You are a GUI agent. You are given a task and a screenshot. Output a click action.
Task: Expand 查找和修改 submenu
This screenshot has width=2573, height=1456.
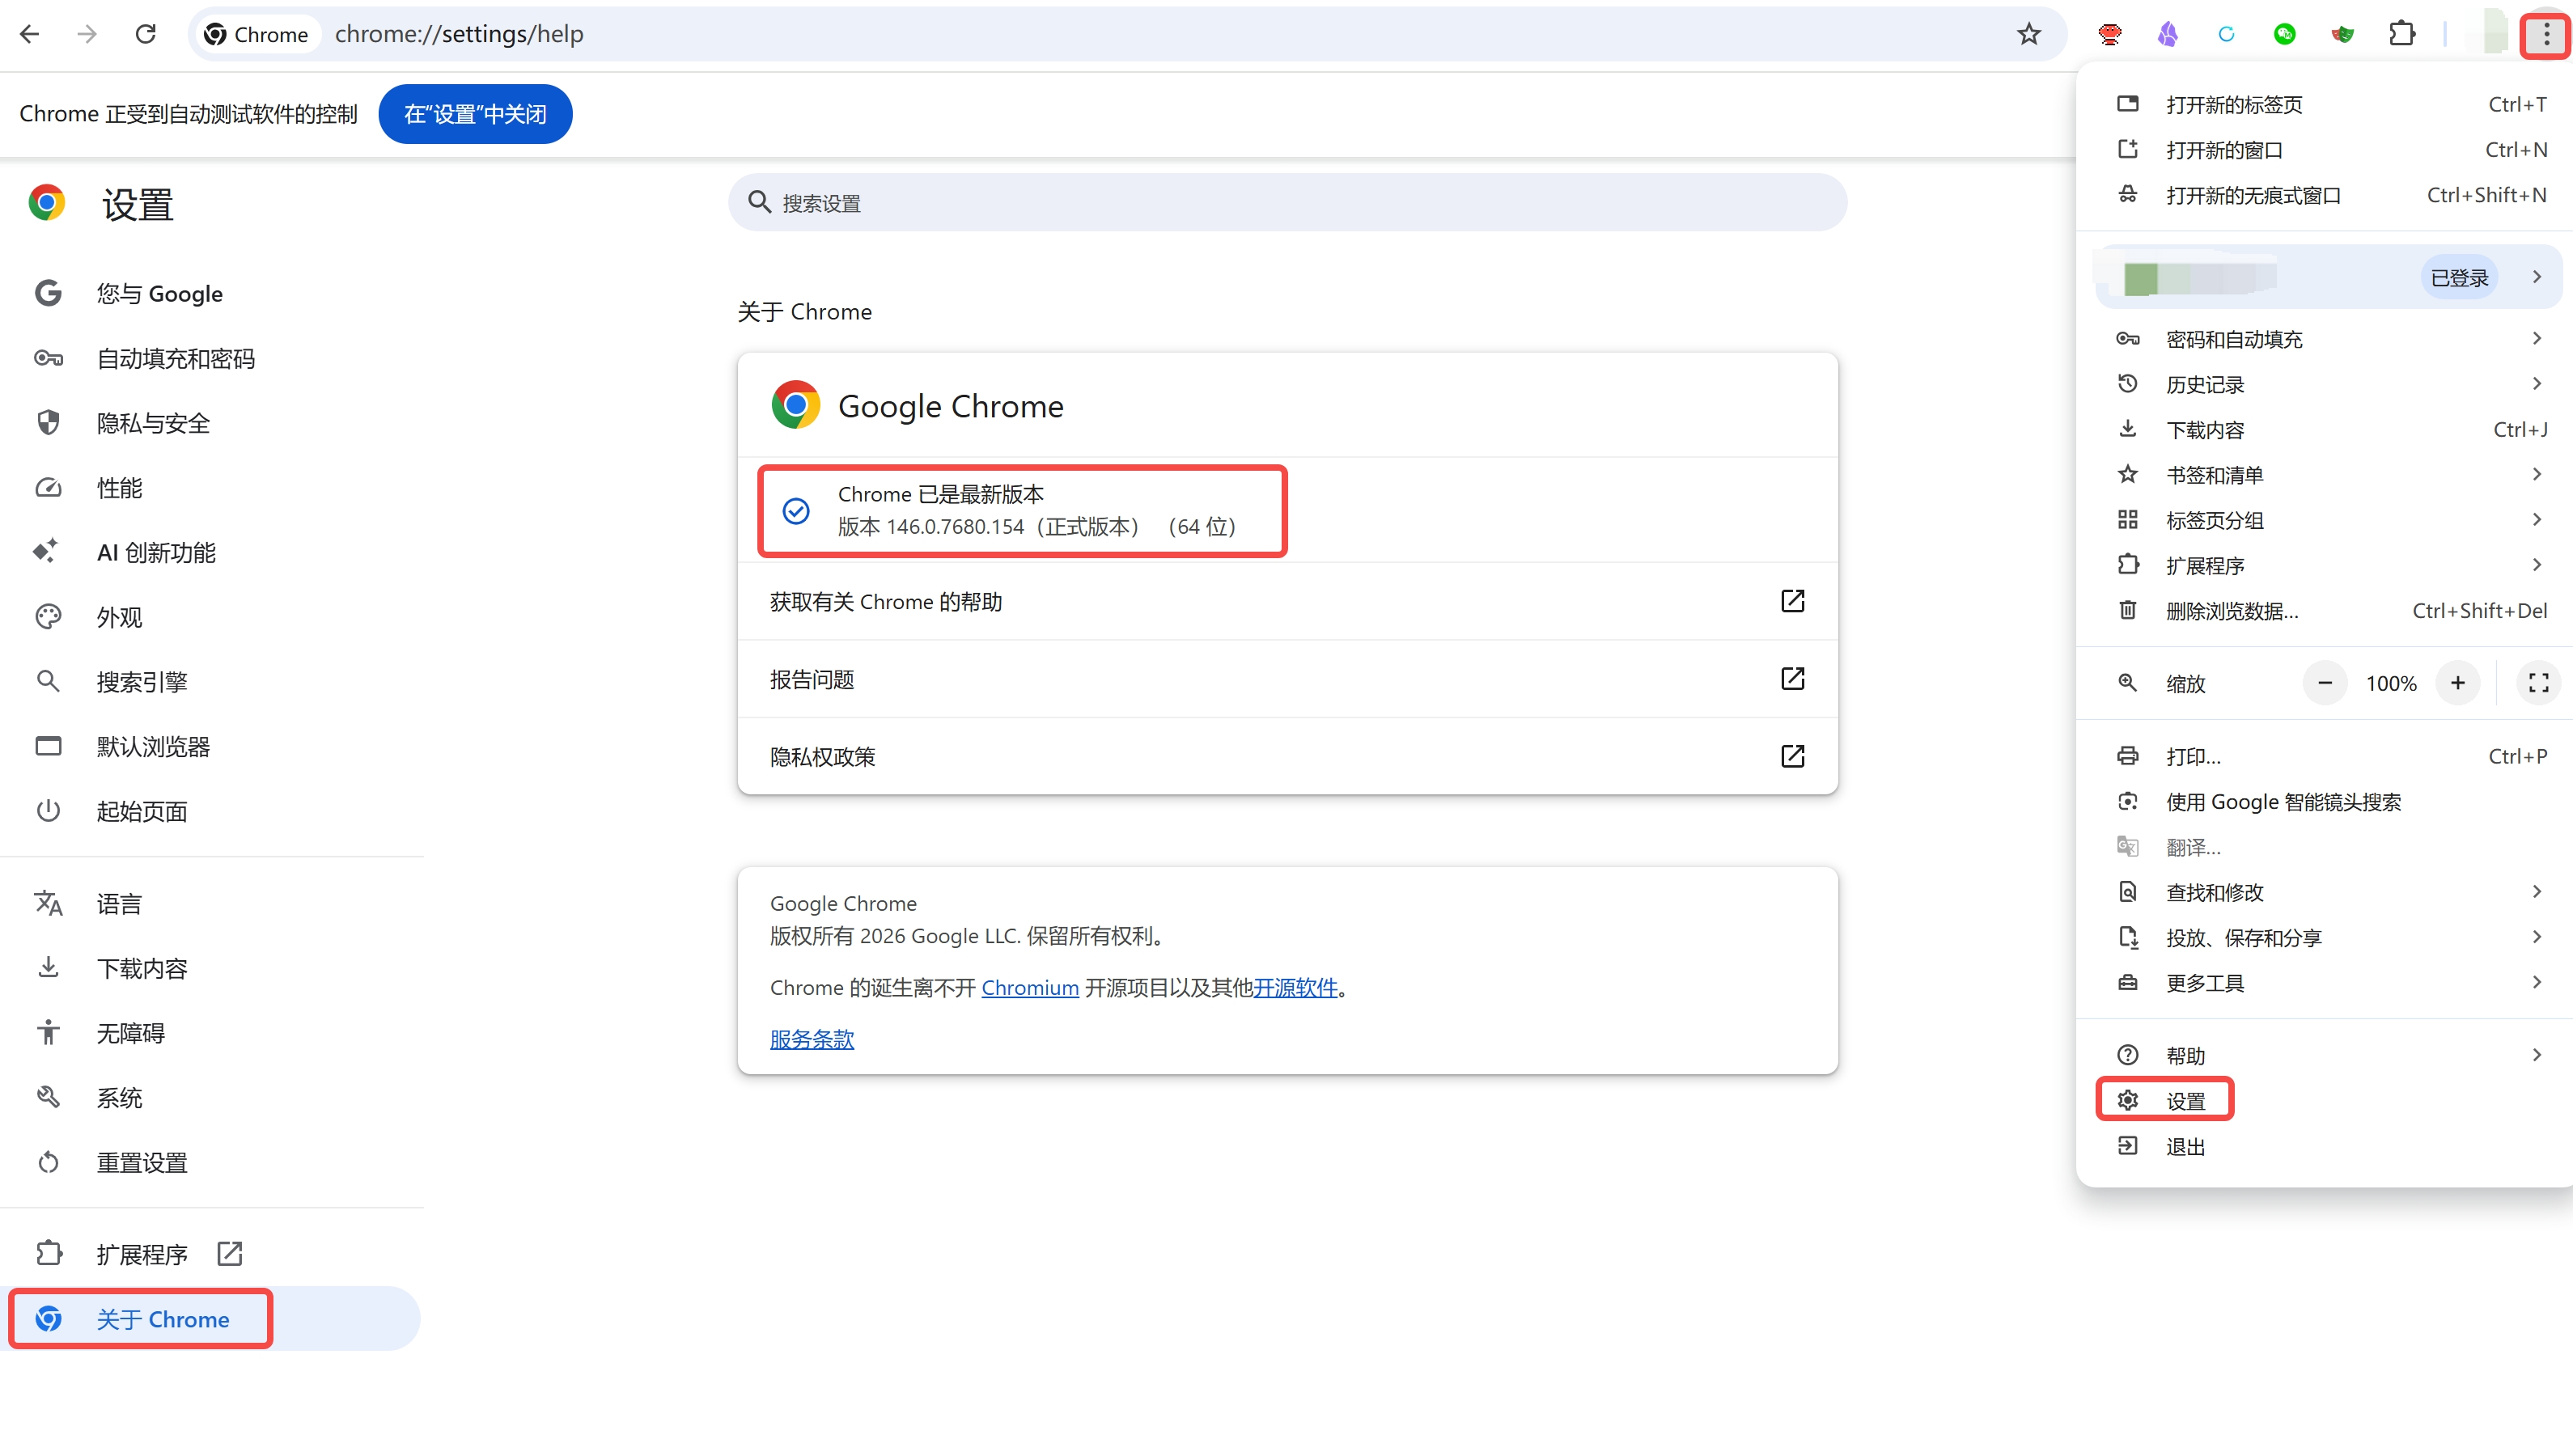pos(2324,892)
